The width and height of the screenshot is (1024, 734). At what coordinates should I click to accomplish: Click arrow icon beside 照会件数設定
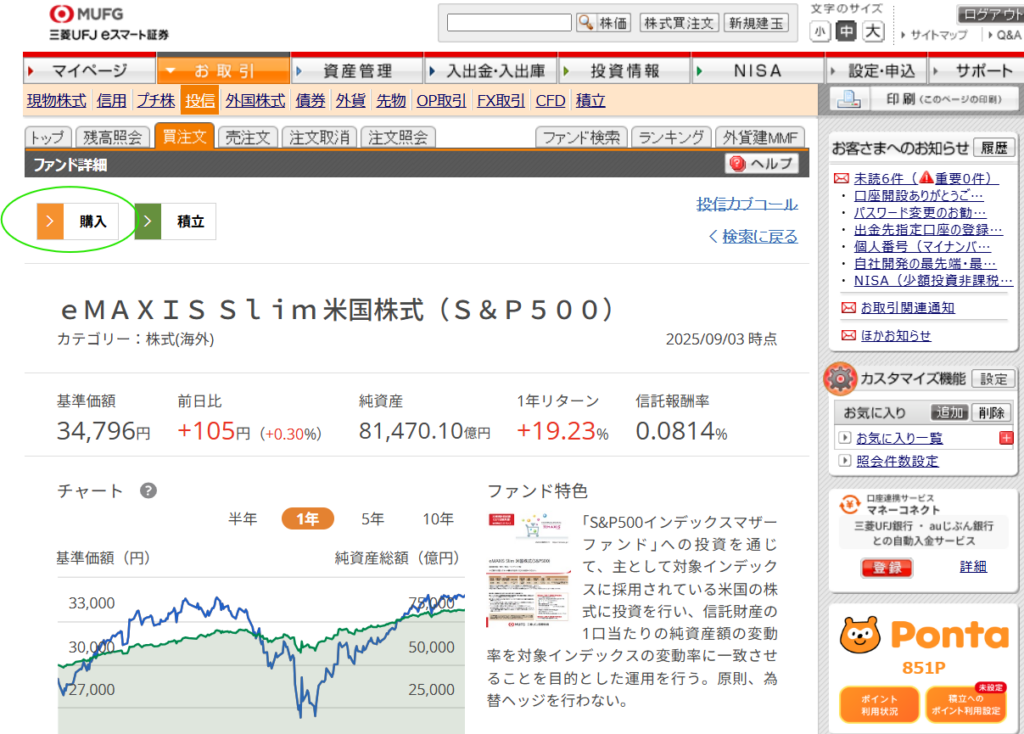844,460
